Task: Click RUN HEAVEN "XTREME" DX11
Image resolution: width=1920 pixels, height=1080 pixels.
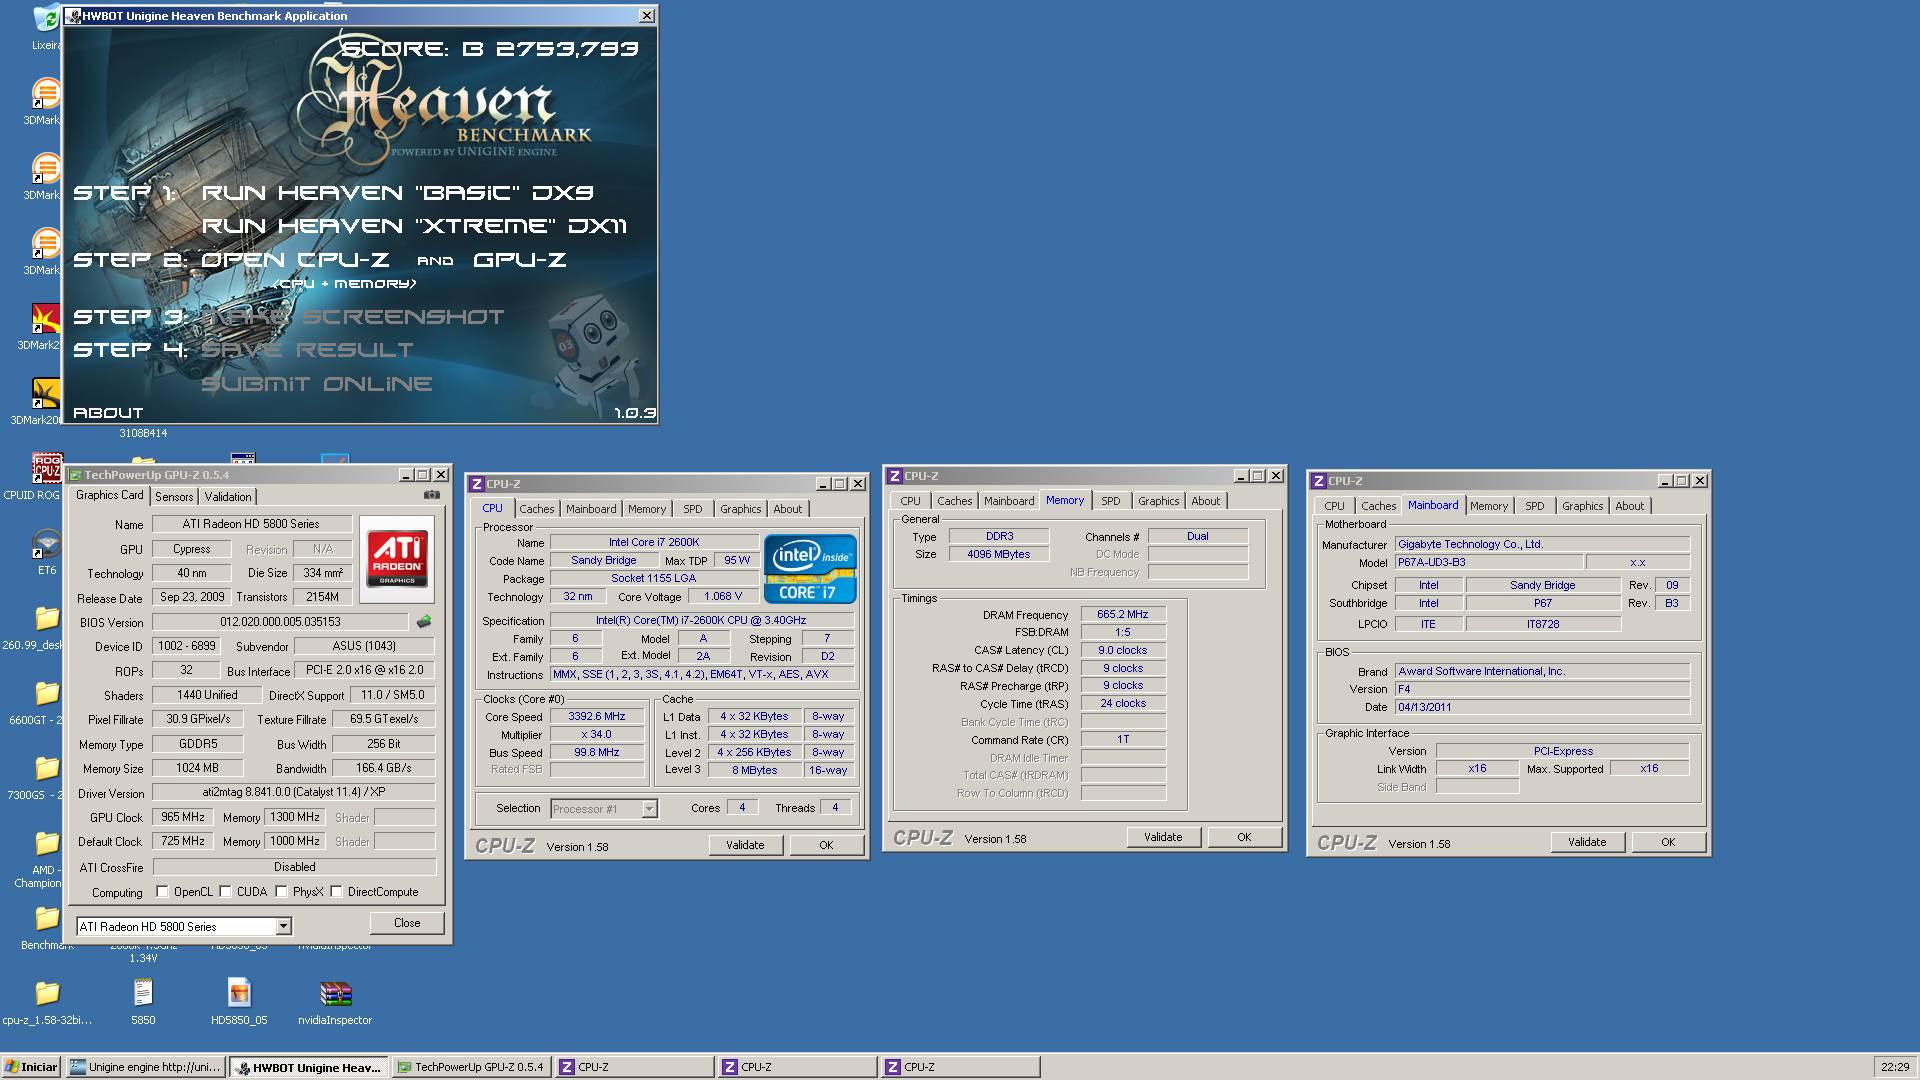Action: click(414, 226)
